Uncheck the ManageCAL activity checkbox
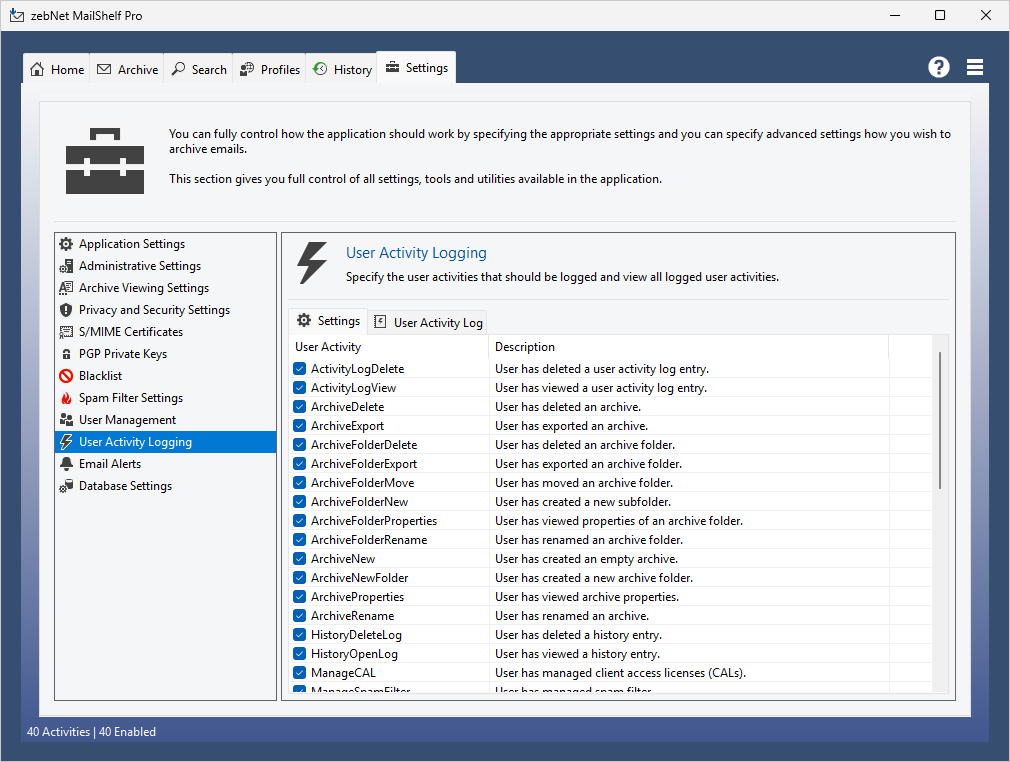Screen dimensions: 1010x762 300,673
